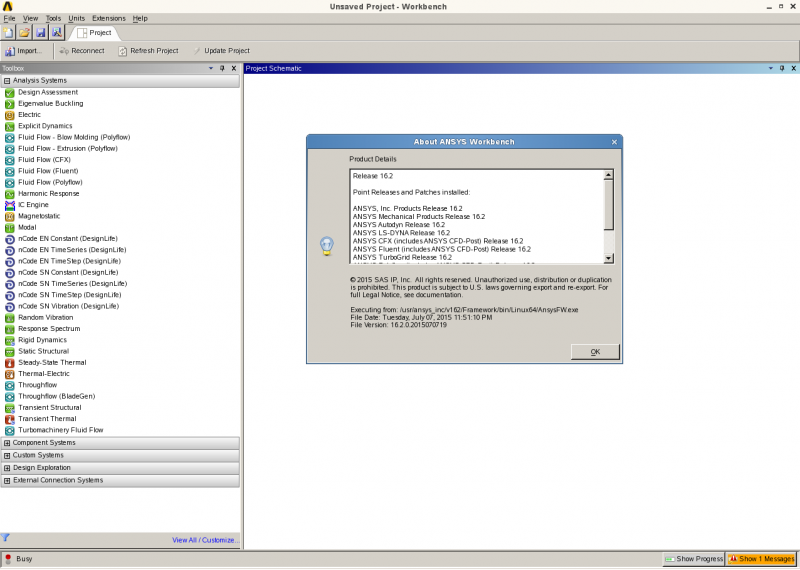Viewport: 800px width, 570px height.
Task: Select Fluid Flow - Extrusion (Polyflow)
Action: (x=68, y=149)
